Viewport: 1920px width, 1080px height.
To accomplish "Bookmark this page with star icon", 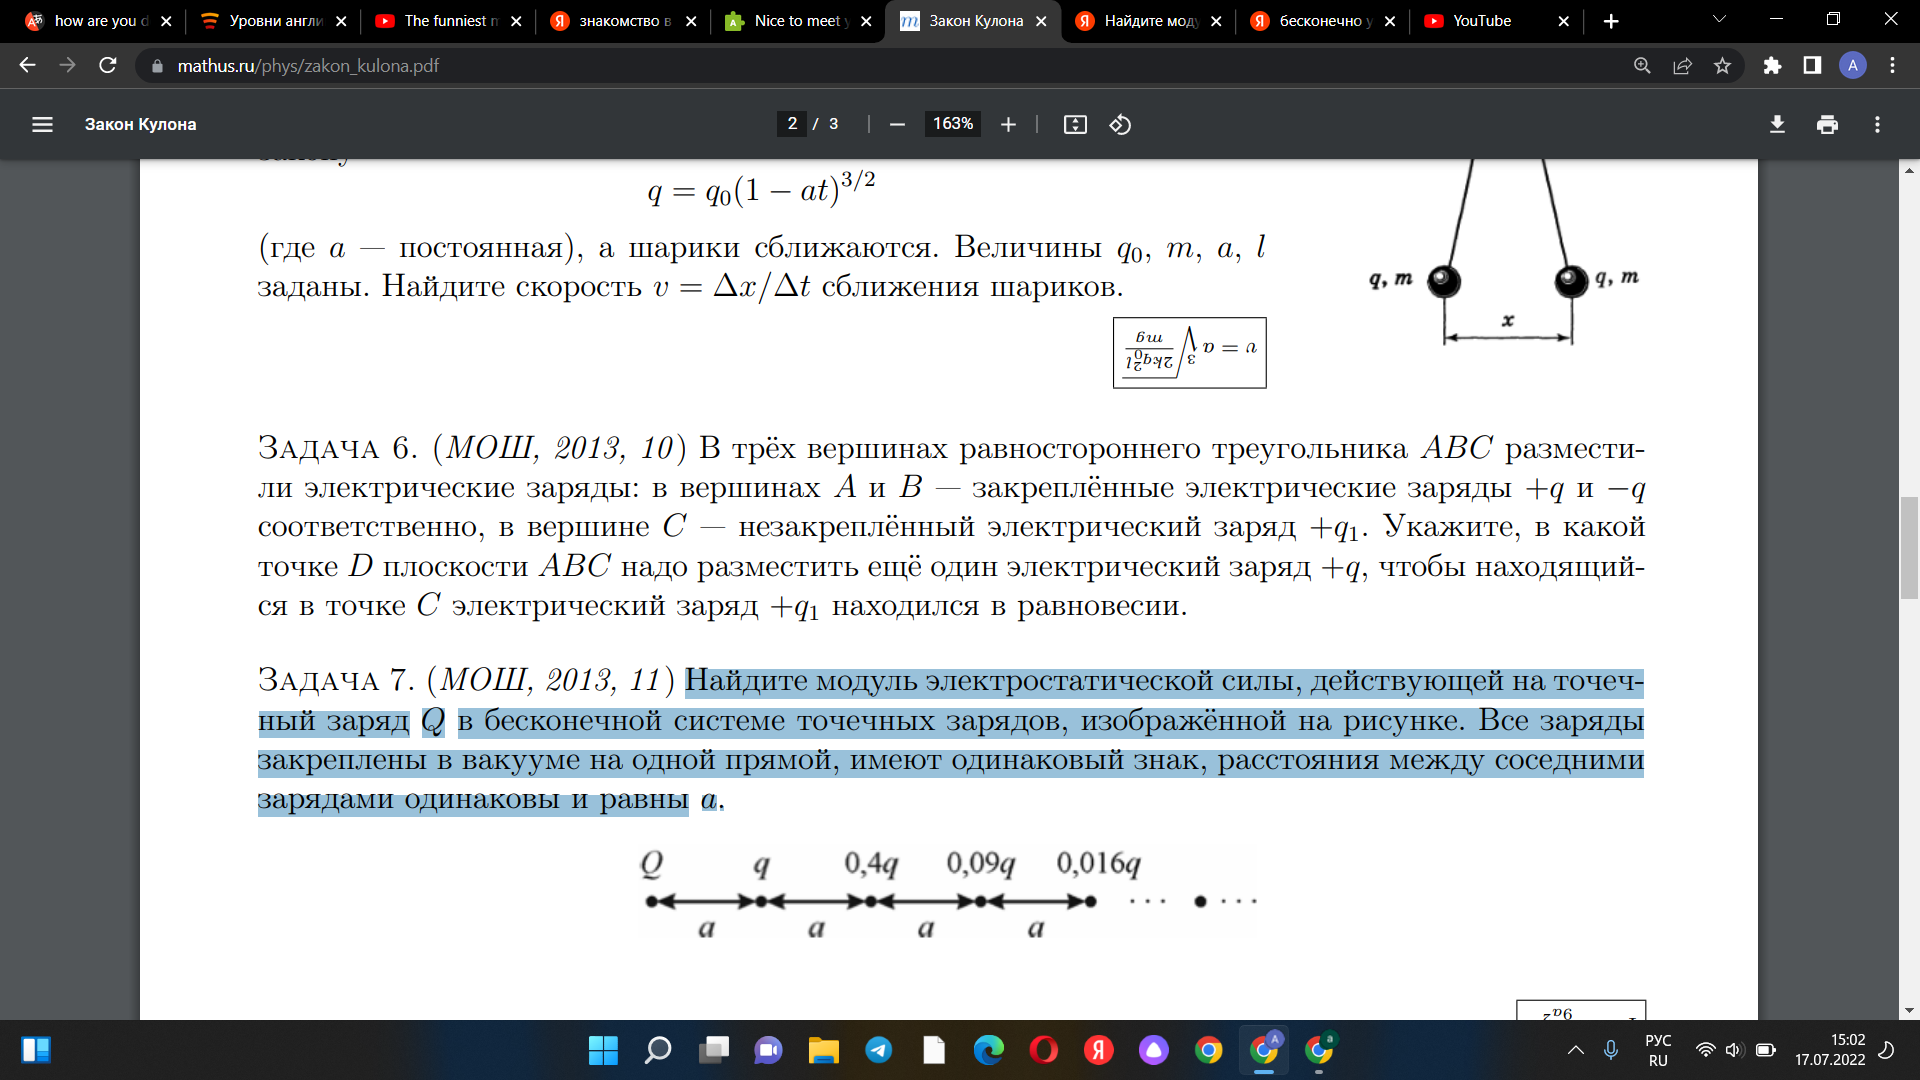I will click(1722, 66).
